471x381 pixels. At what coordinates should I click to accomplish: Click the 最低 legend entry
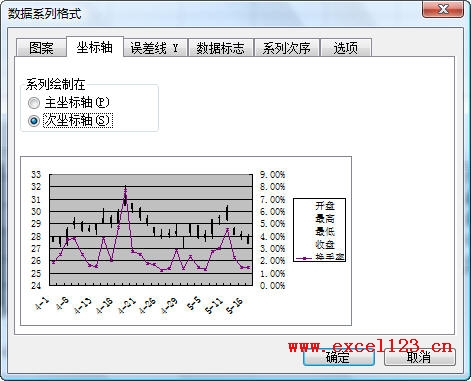click(x=325, y=231)
